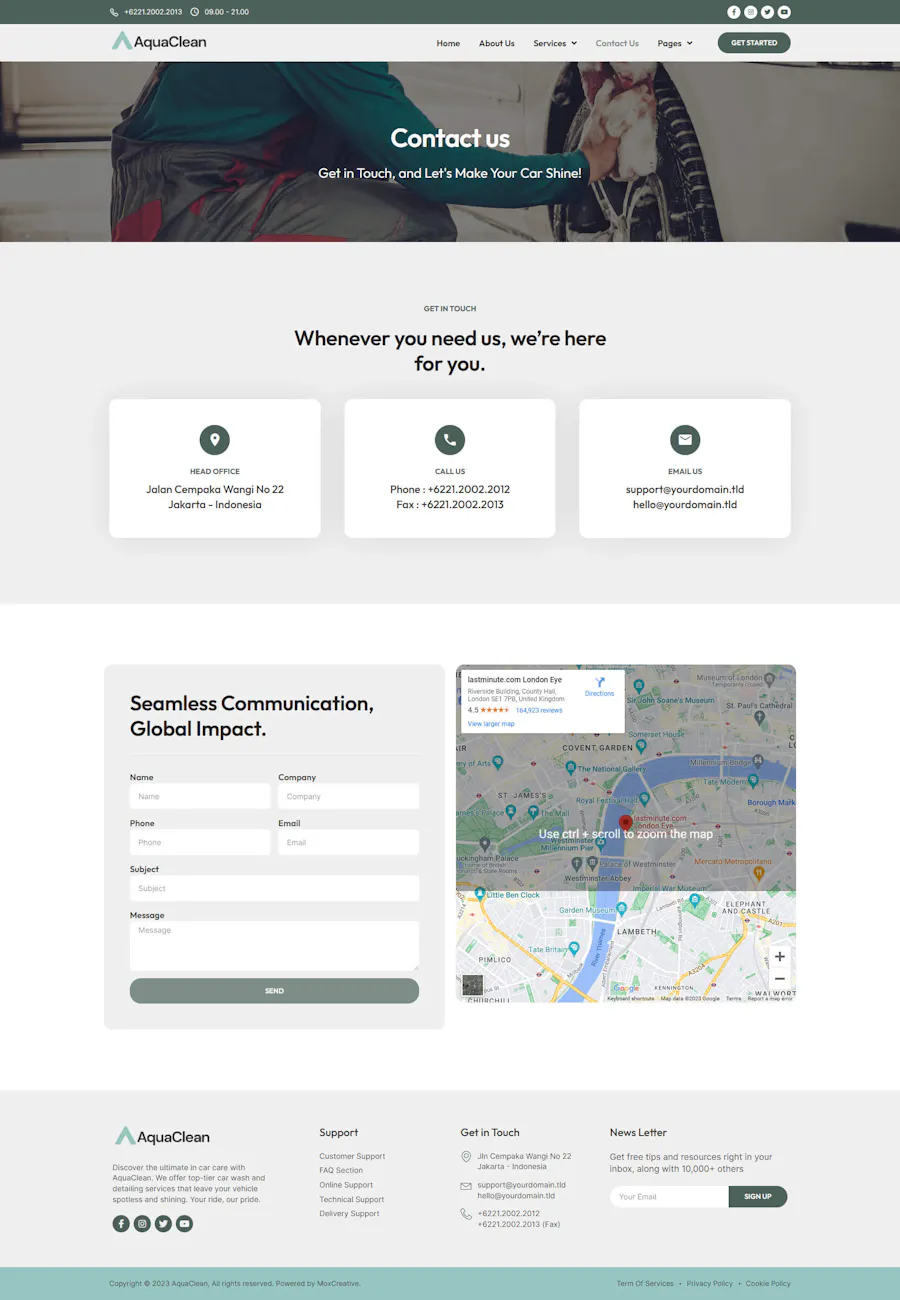Open Instagram from the top bar icons
This screenshot has height=1300, width=900.
pos(751,12)
